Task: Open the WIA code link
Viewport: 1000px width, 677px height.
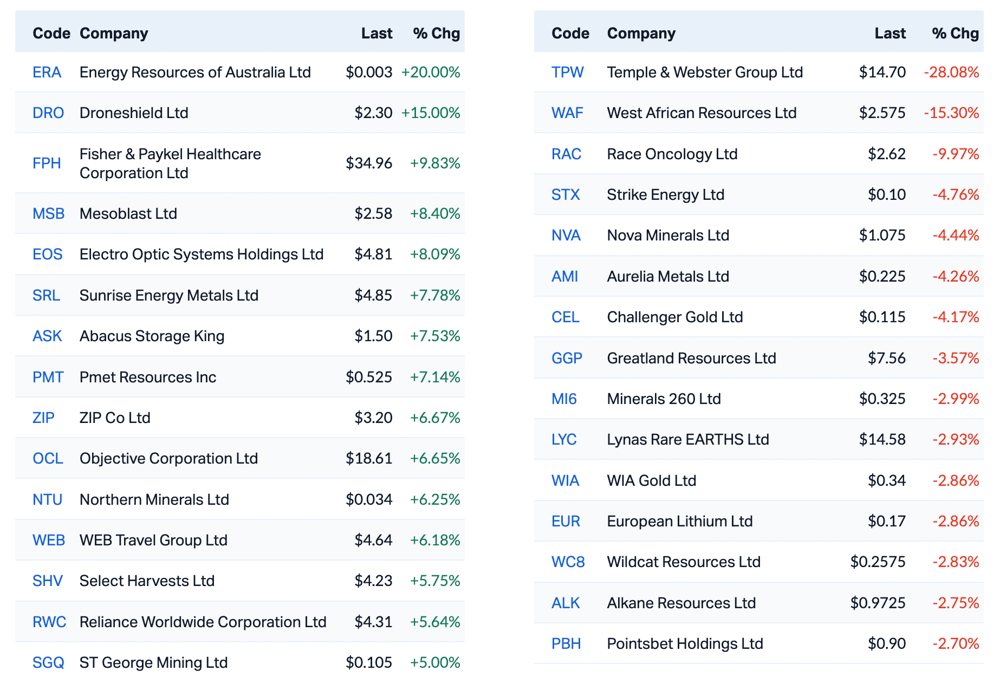Action: (x=565, y=480)
